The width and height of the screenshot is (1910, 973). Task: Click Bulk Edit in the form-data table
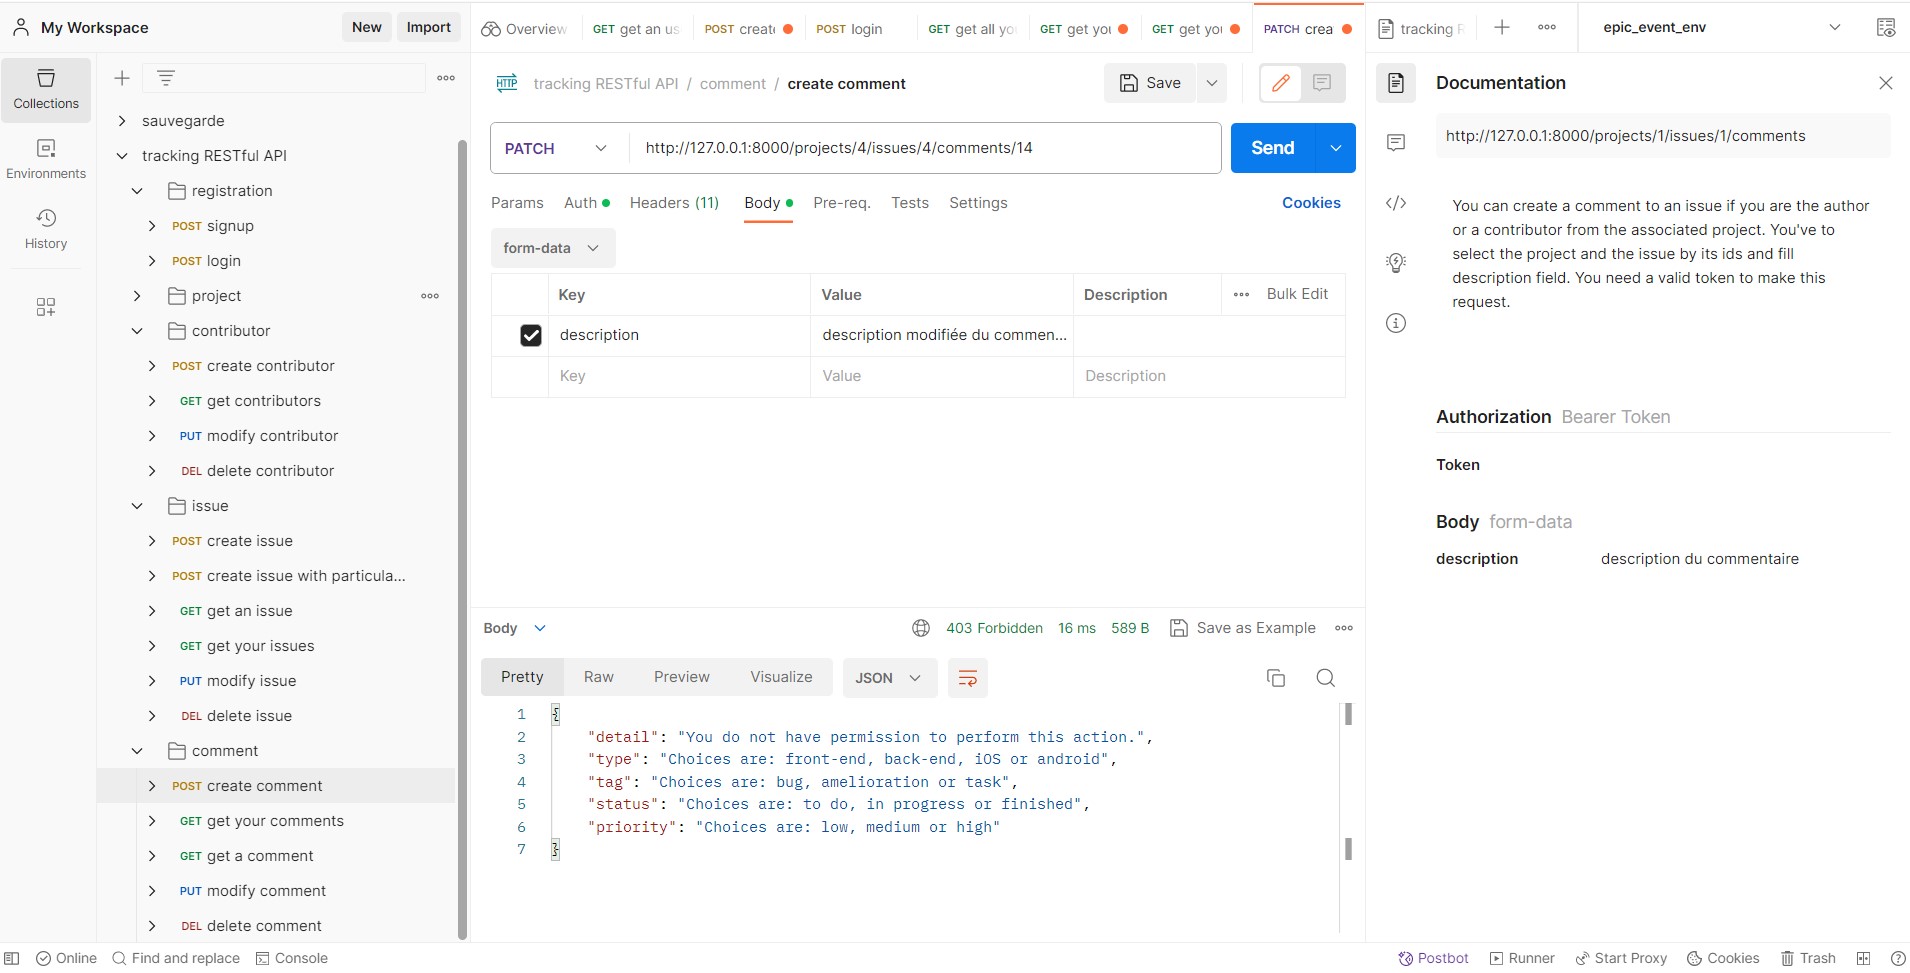[1297, 294]
